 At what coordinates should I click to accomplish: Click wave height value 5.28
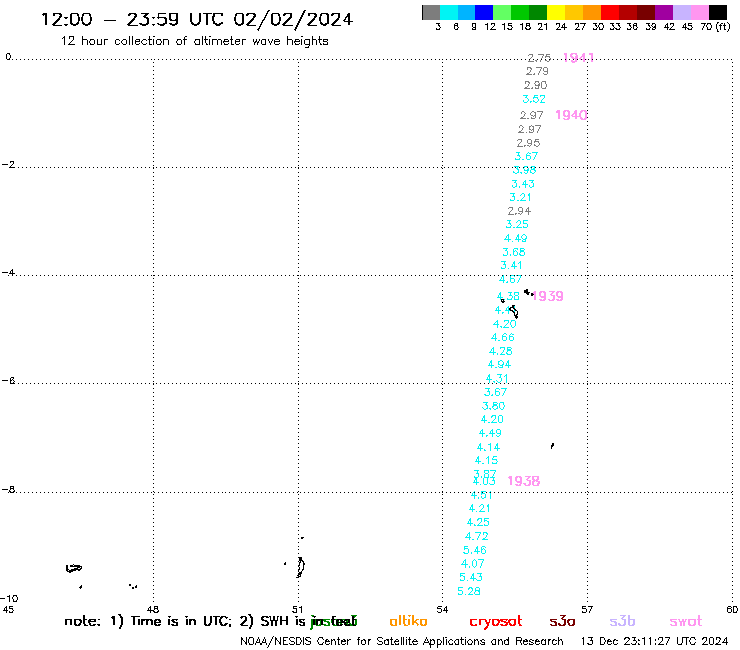469,591
